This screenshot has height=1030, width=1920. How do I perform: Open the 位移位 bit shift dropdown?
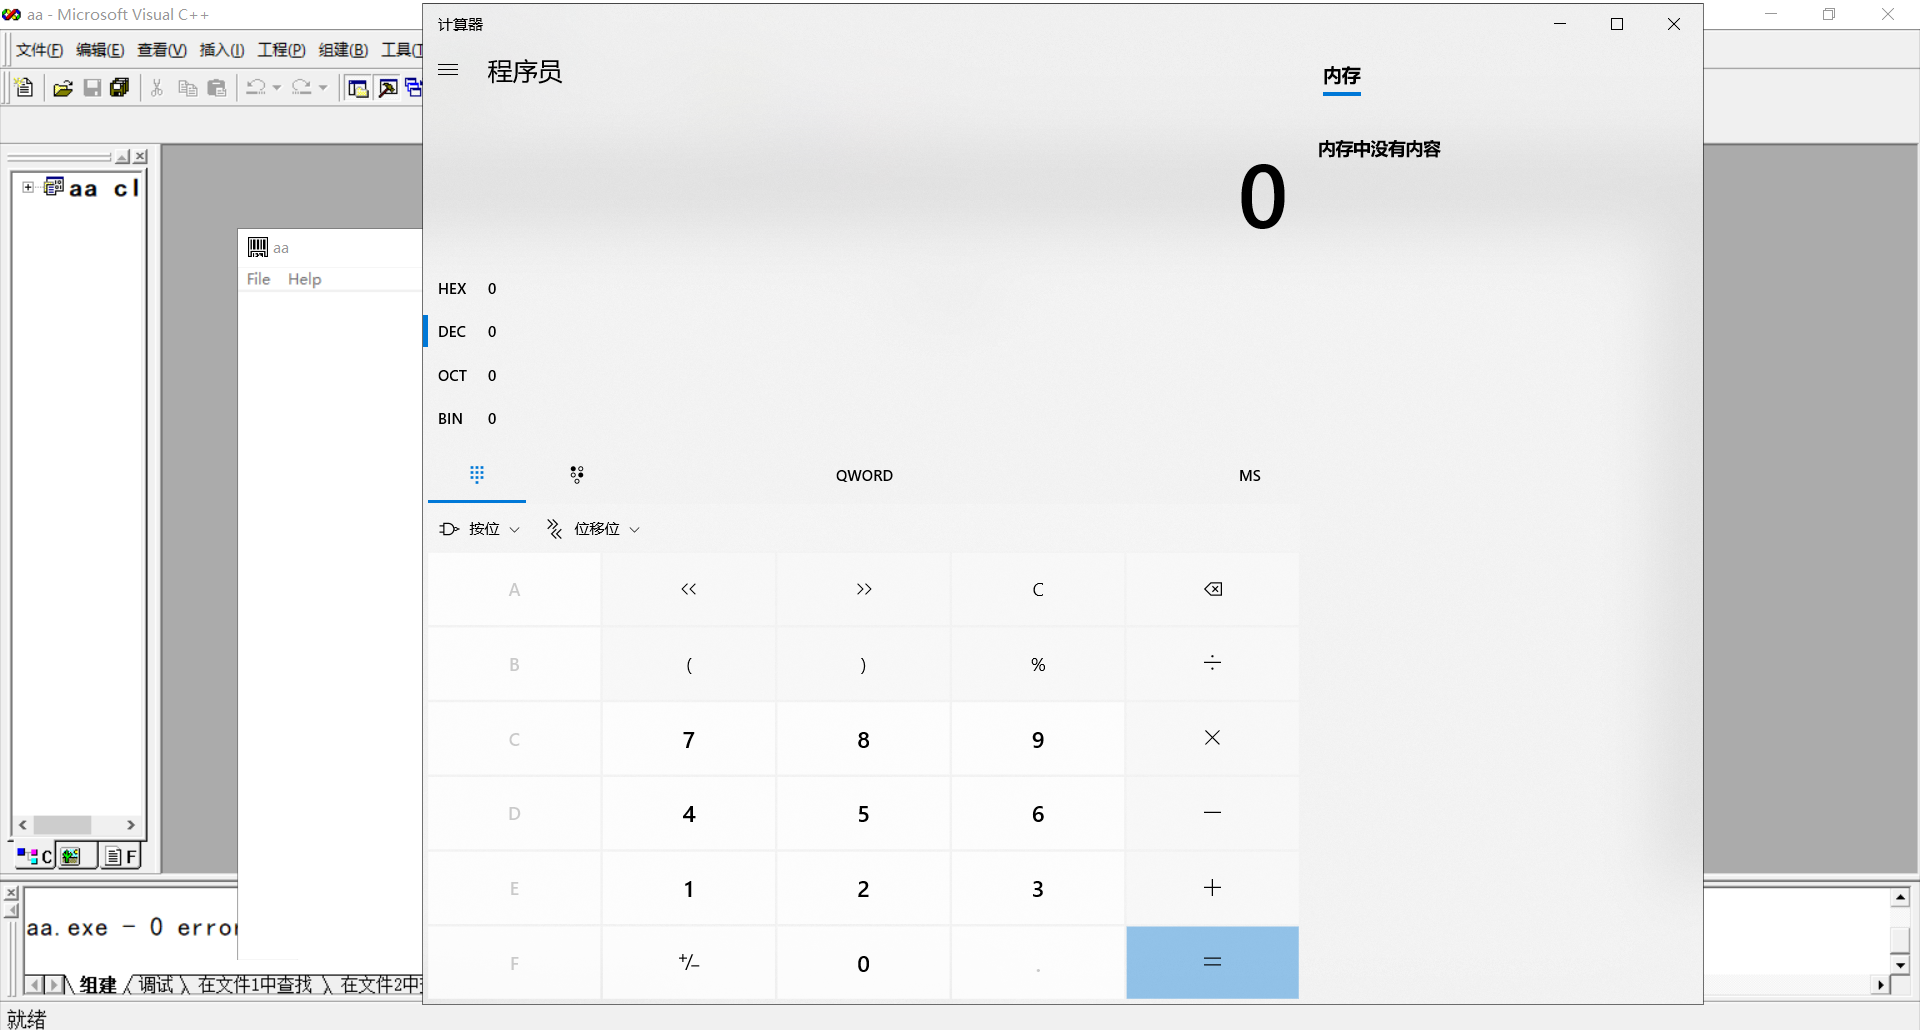tap(592, 529)
